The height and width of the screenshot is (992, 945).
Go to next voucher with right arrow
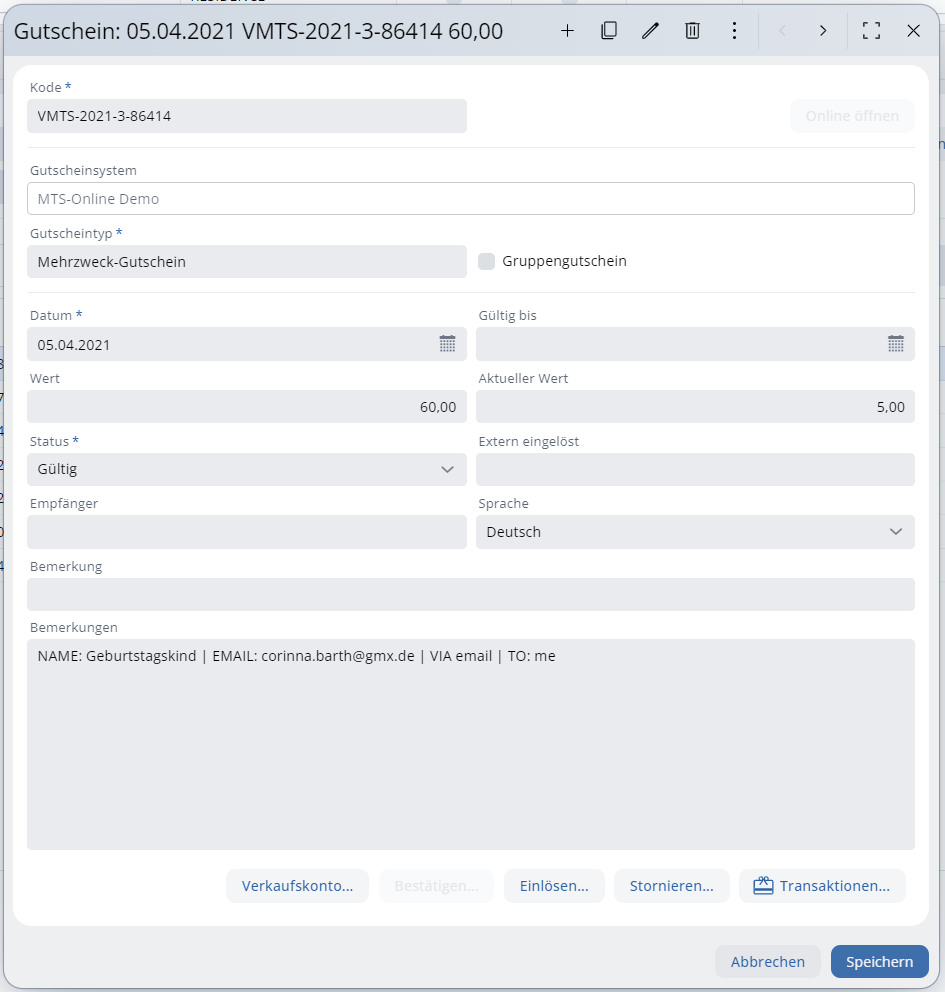click(823, 31)
